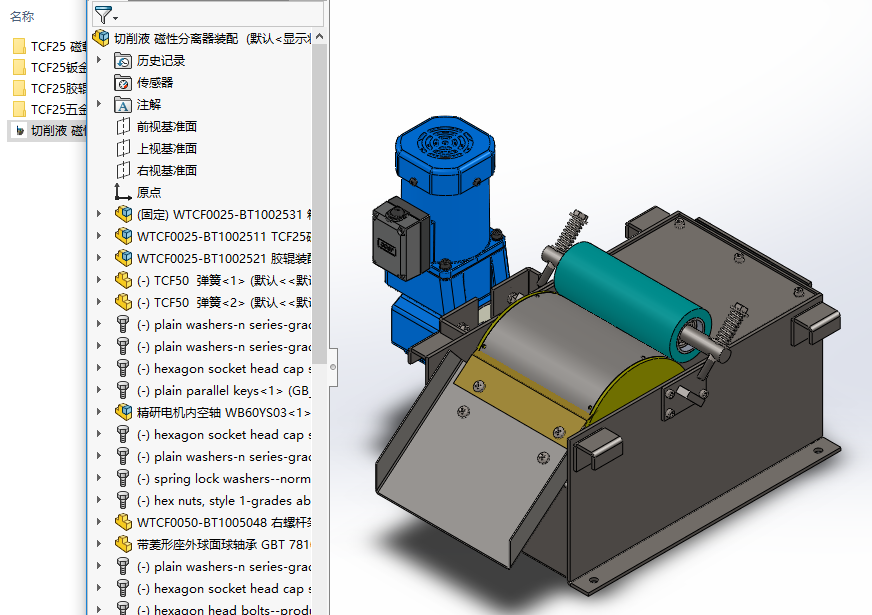Expand the hex nuts style 1 component
Image resolution: width=872 pixels, height=615 pixels.
pyautogui.click(x=99, y=500)
